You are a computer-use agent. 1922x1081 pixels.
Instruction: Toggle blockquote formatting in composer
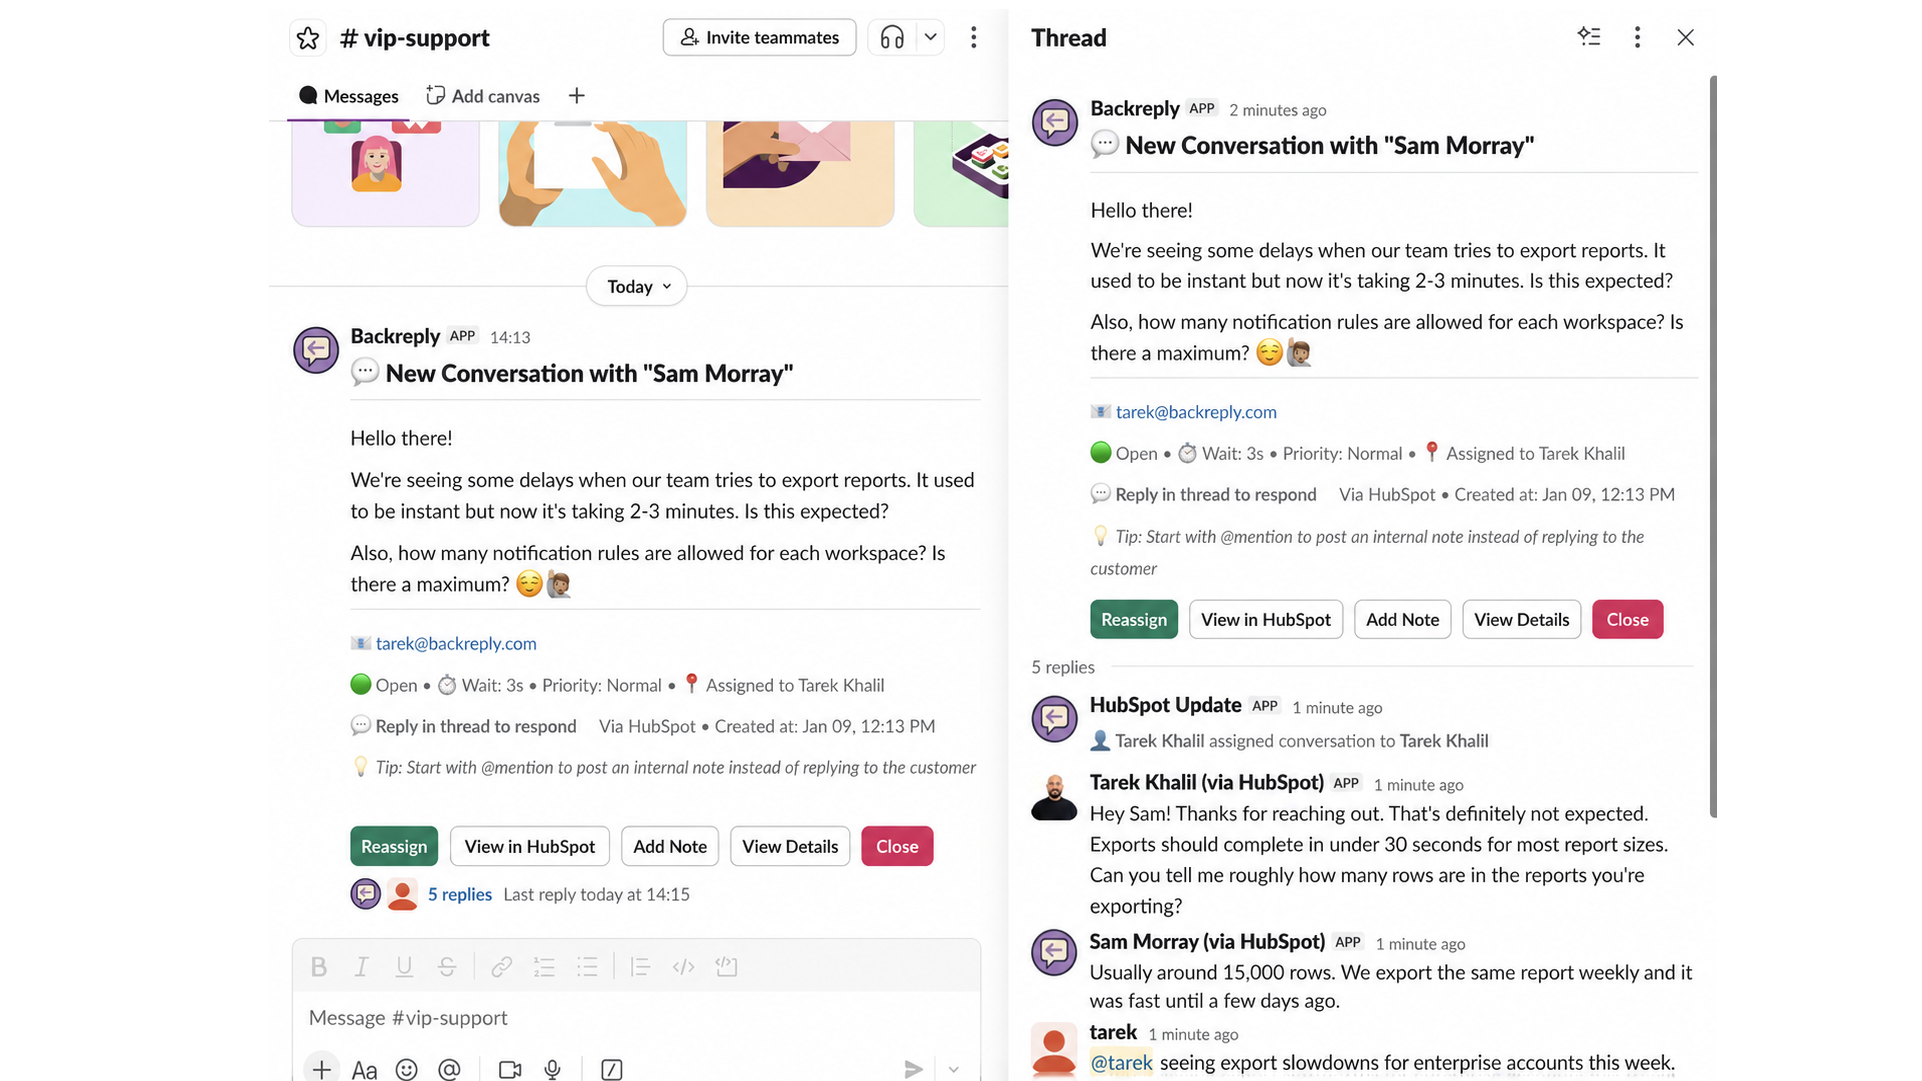[x=641, y=967]
